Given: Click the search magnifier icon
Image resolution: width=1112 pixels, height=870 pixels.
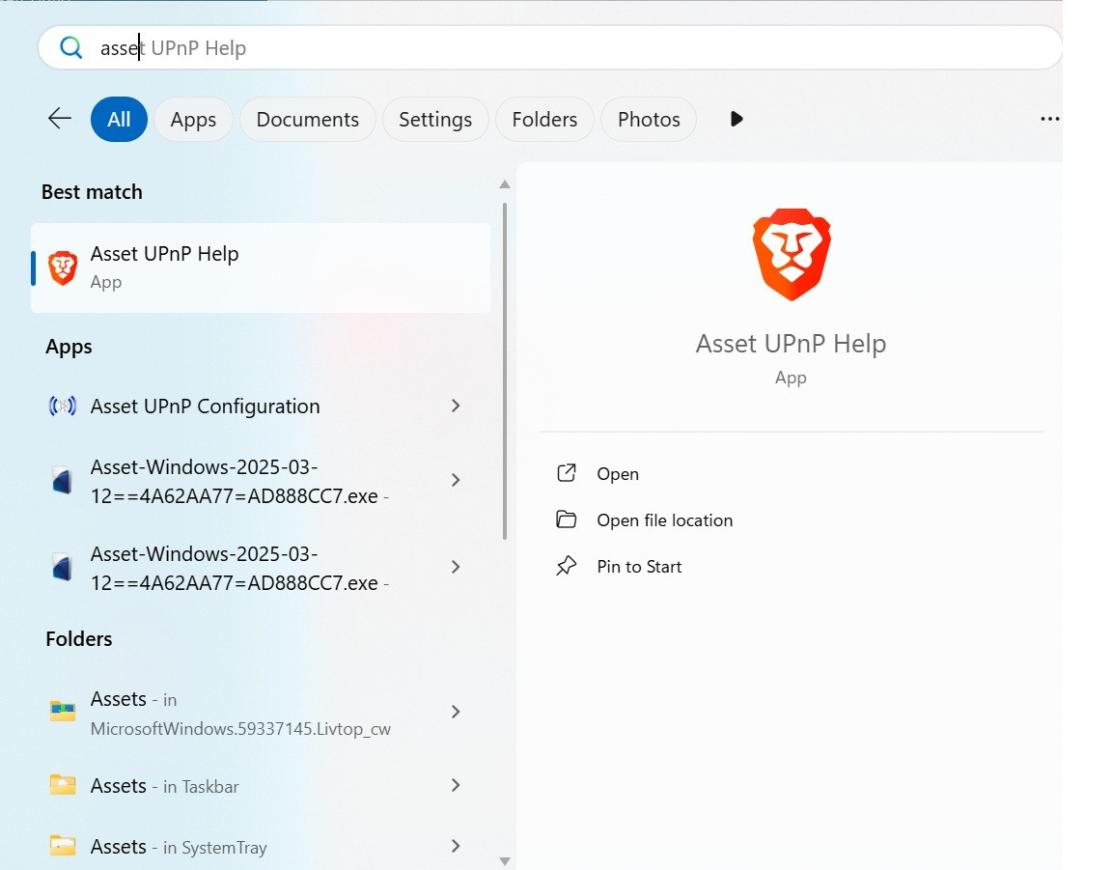Looking at the screenshot, I should (71, 48).
